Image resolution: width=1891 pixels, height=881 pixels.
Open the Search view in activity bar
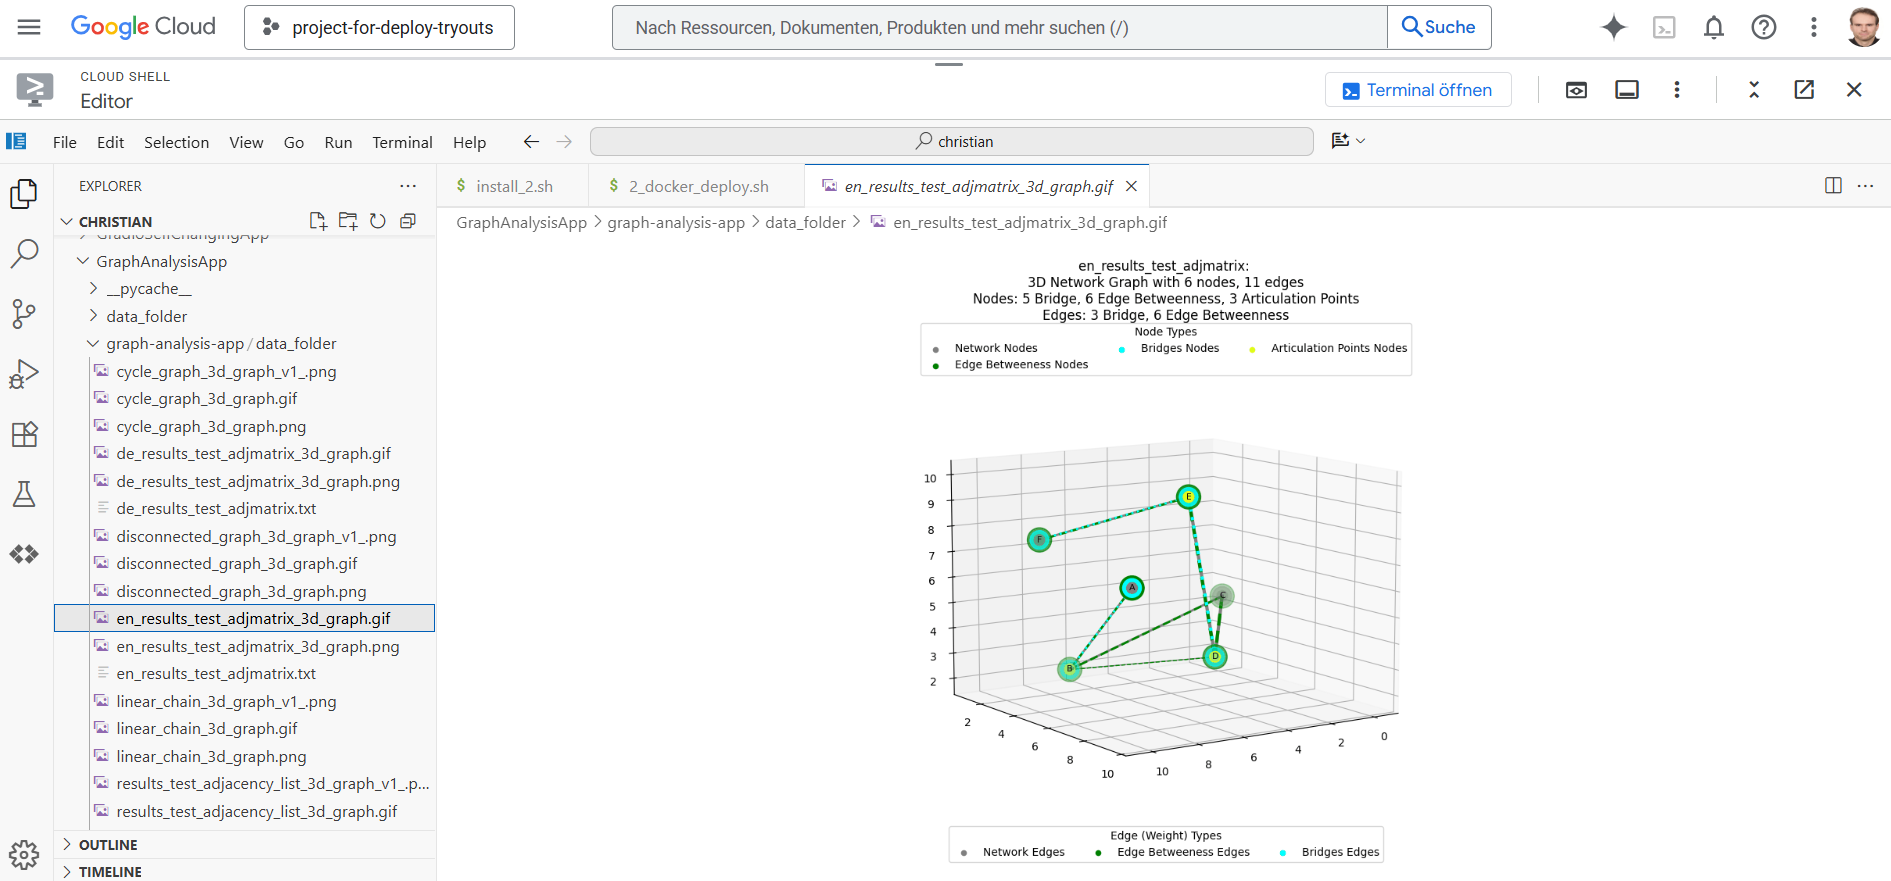pos(24,254)
